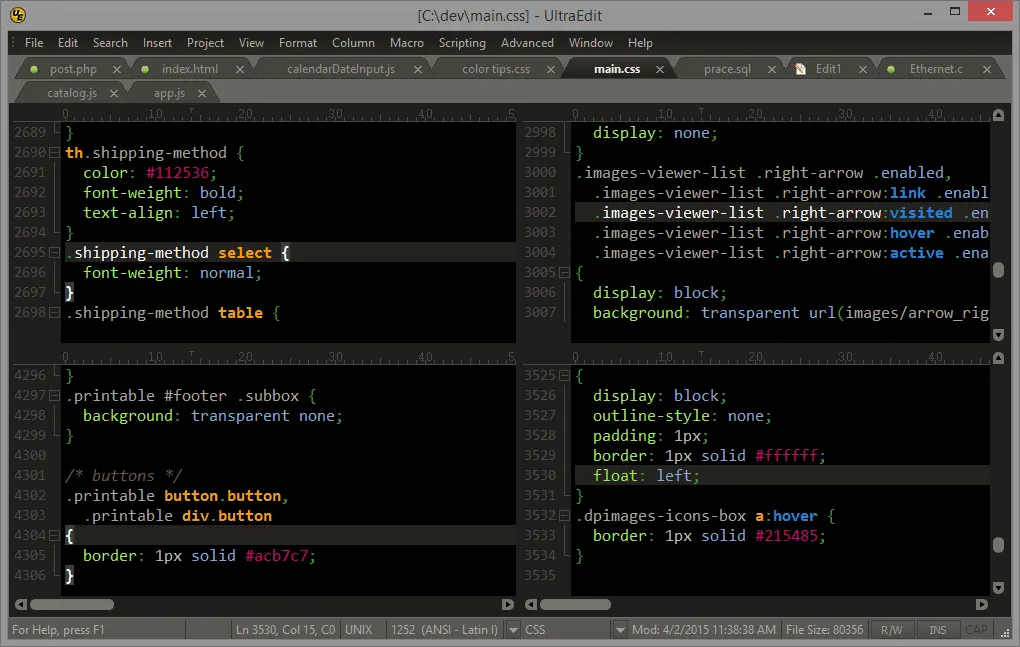Toggle the INS insert mode indicator
This screenshot has width=1020, height=647.
point(938,630)
